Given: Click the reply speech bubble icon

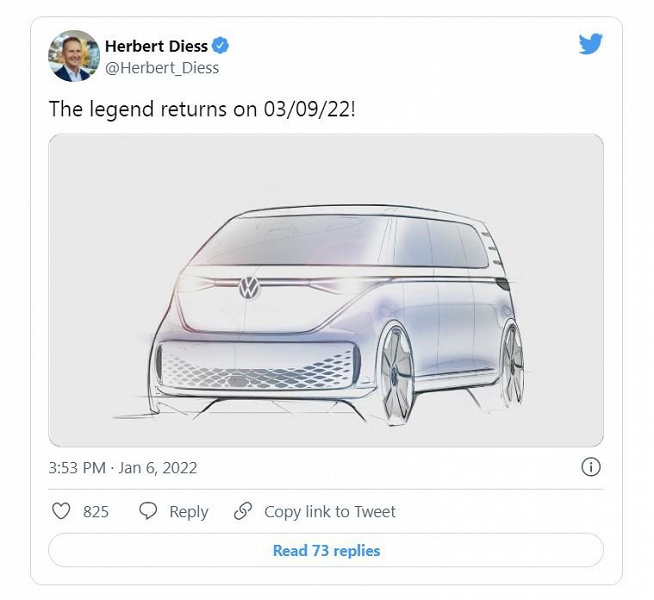Looking at the screenshot, I should tap(148, 511).
